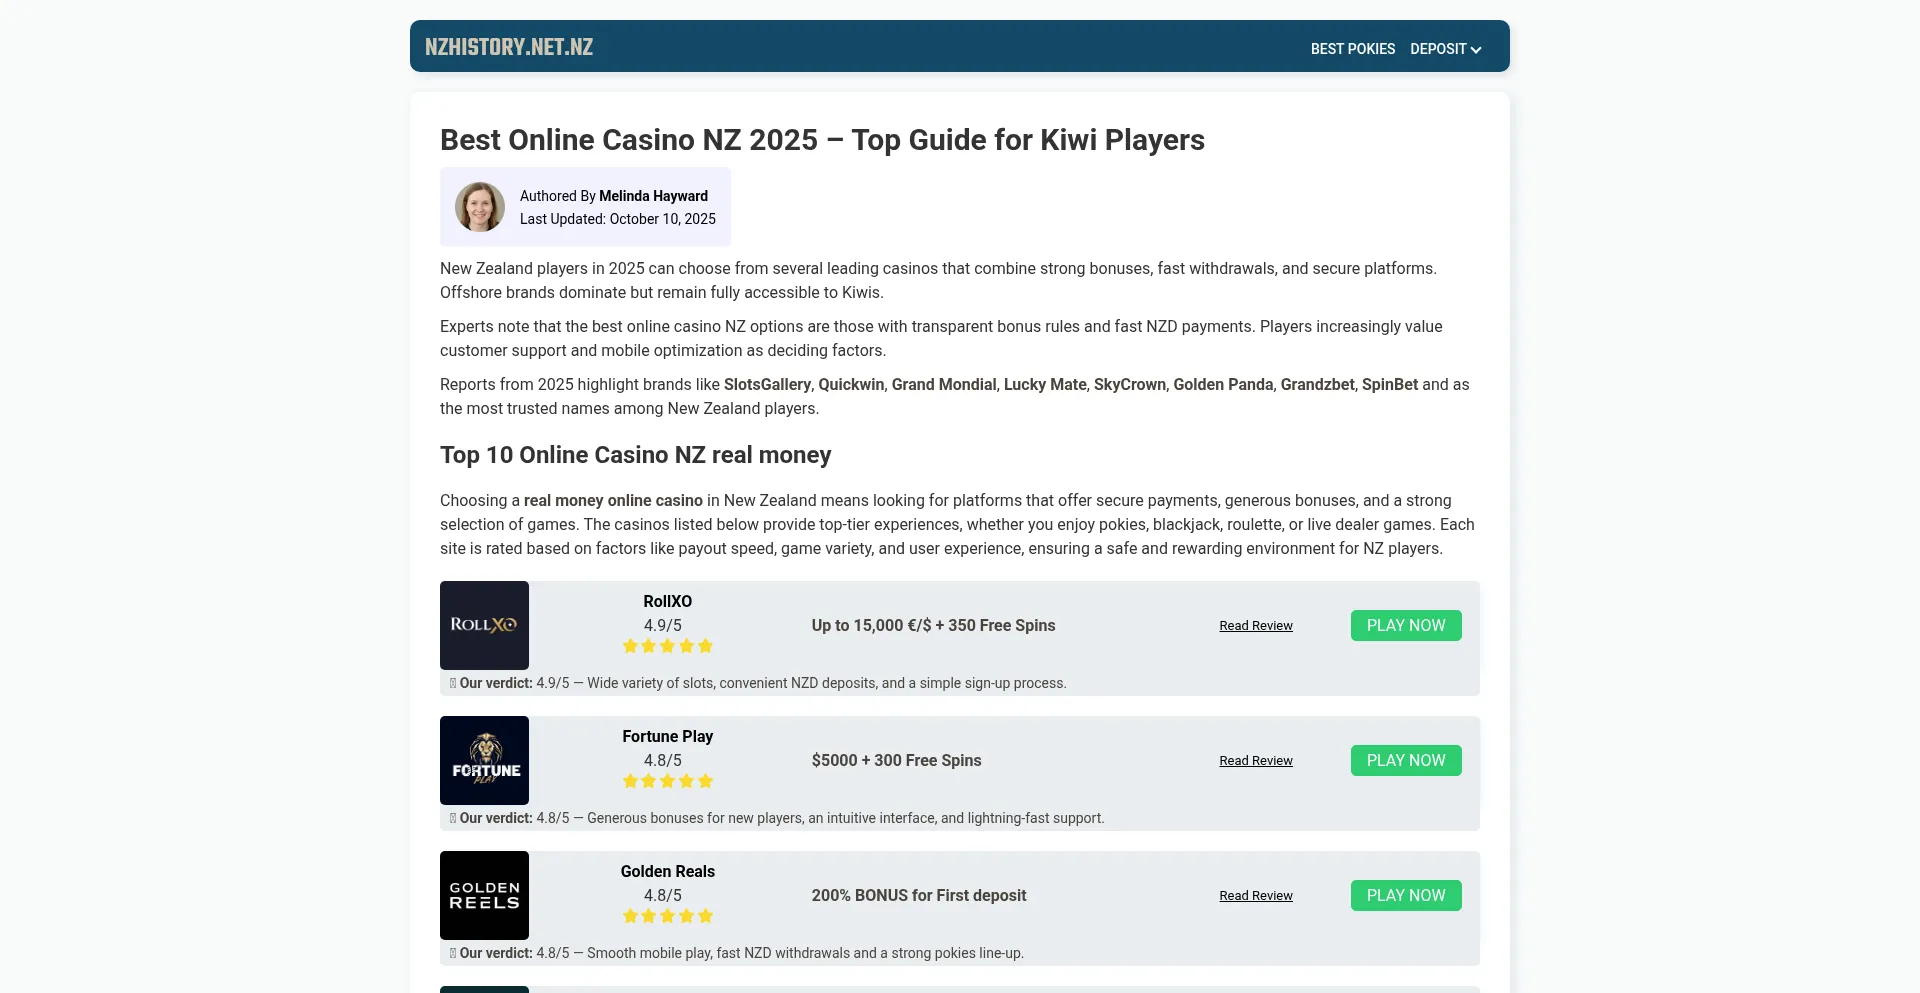
Task: Click the Fortune Play casino name
Action: pyautogui.click(x=667, y=736)
